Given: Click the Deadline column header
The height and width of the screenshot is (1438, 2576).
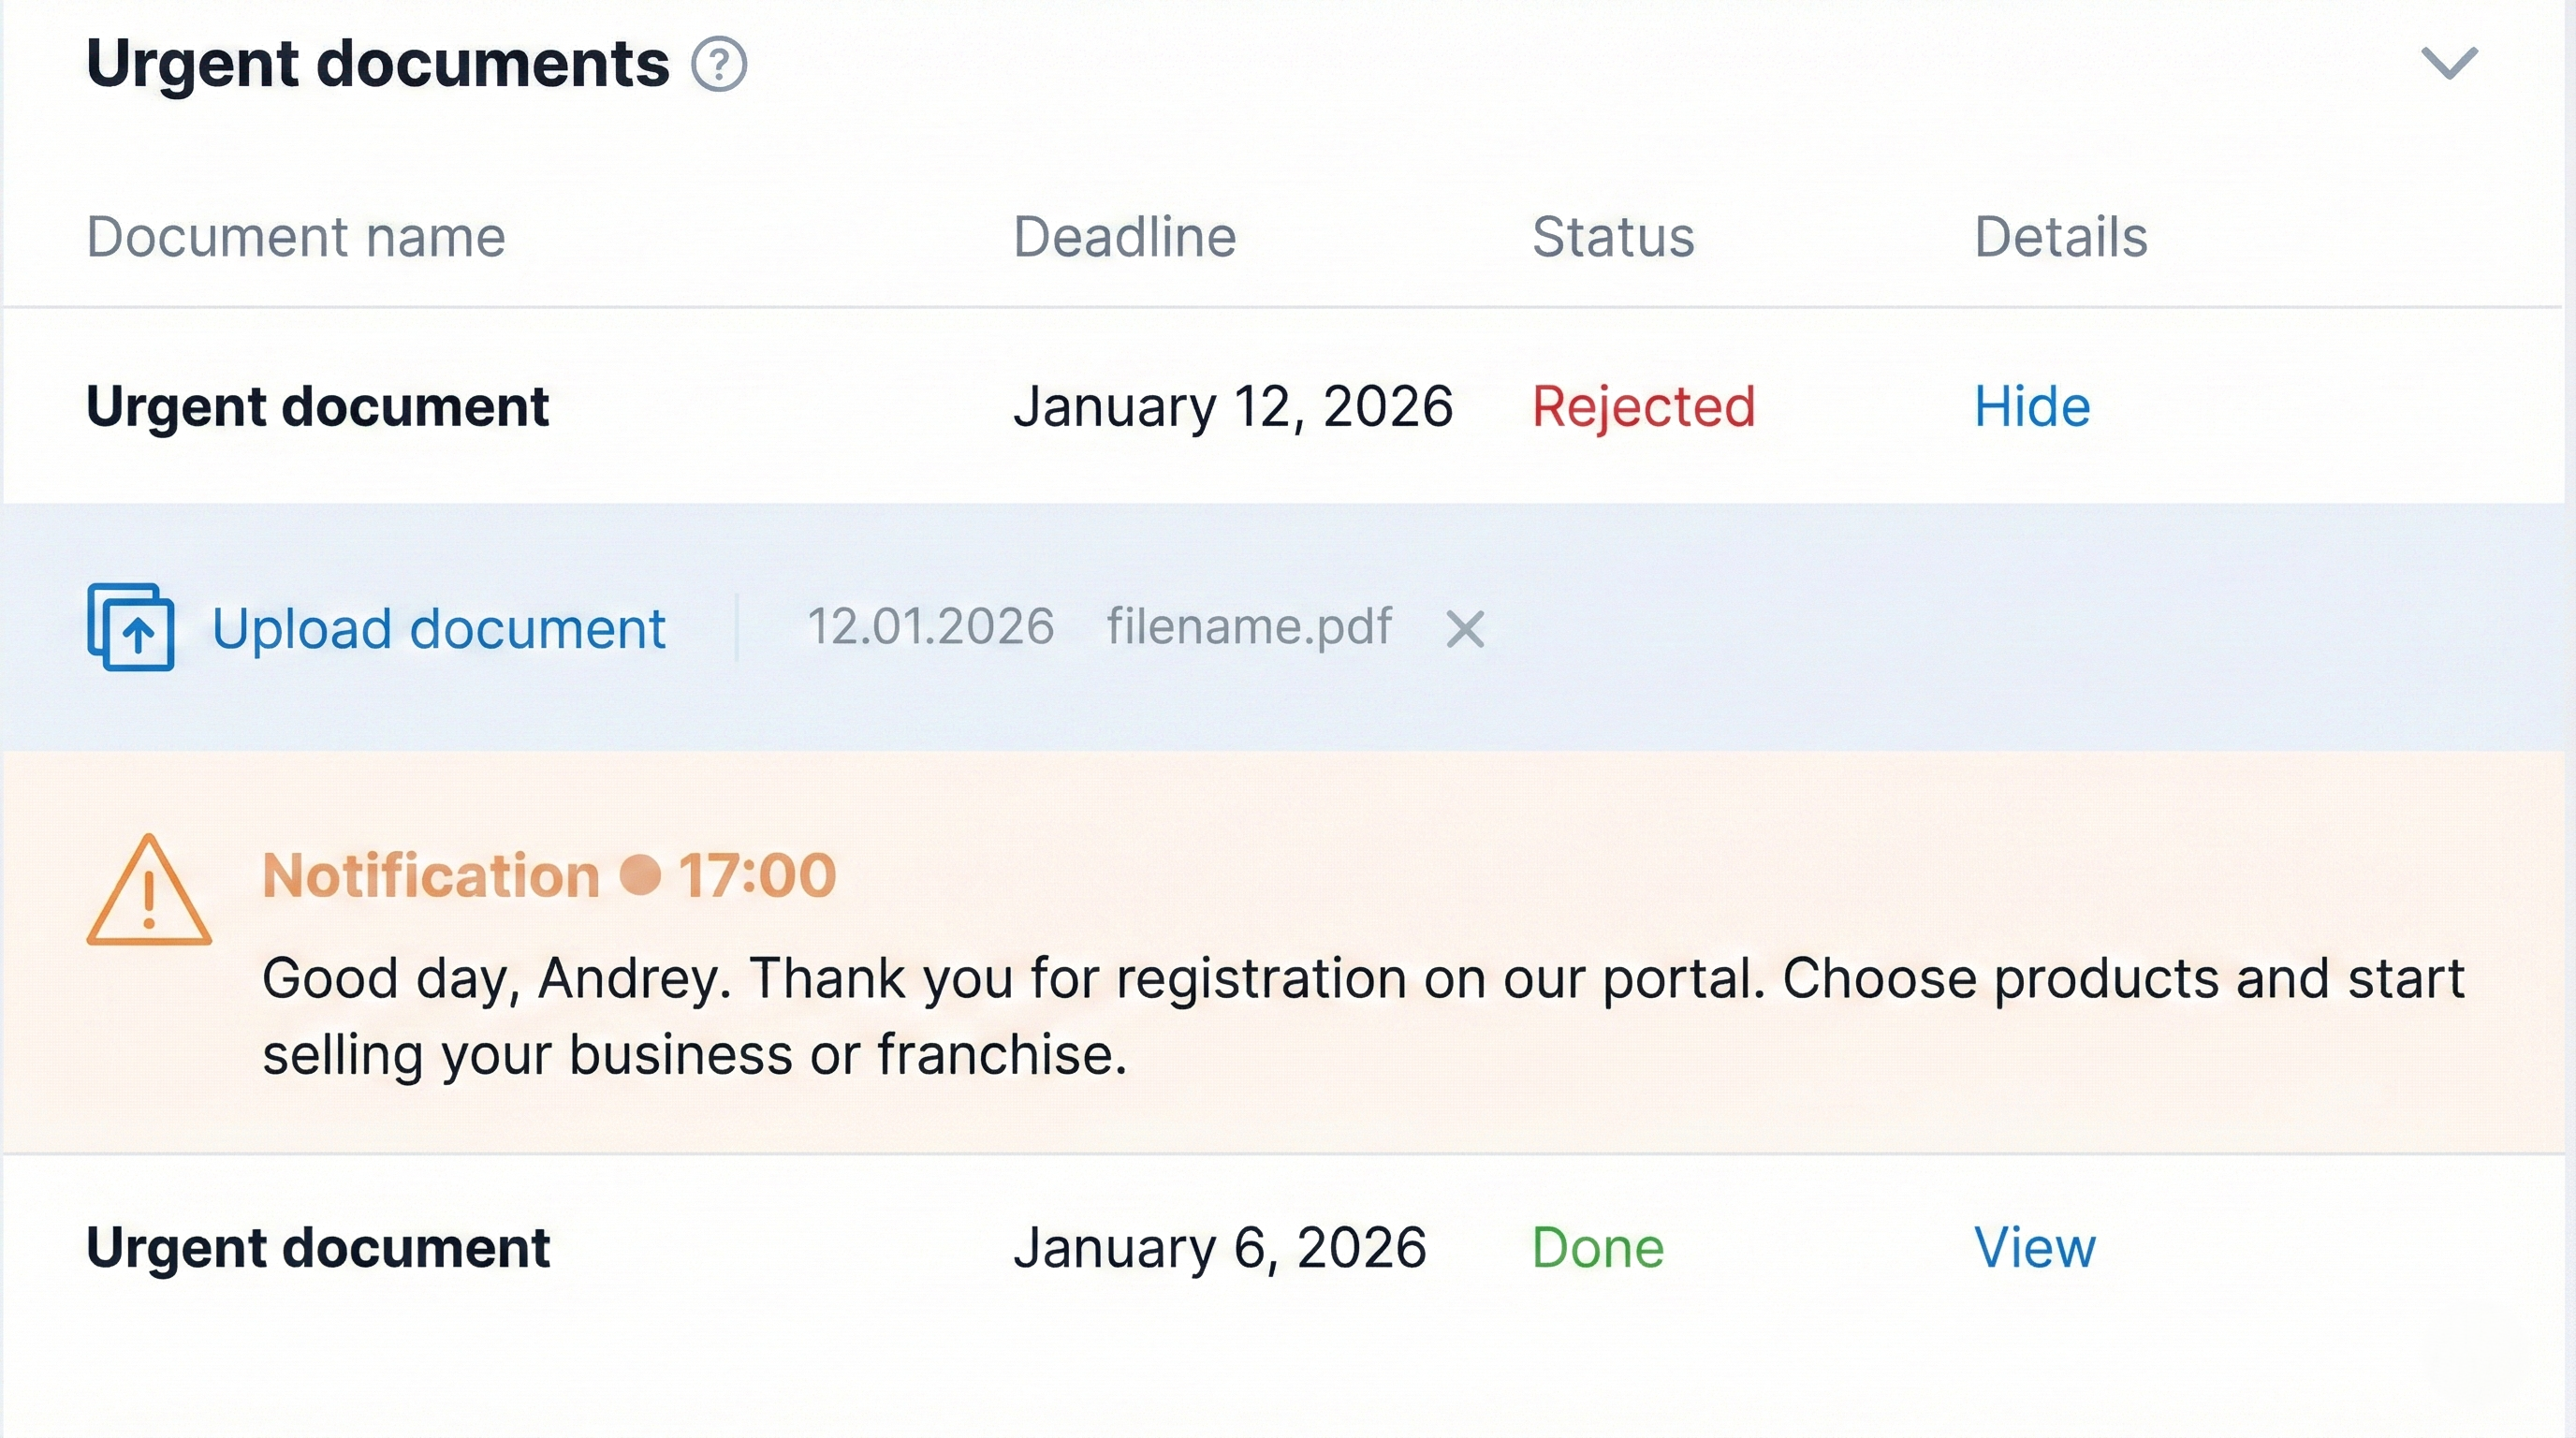Looking at the screenshot, I should click(x=1124, y=237).
